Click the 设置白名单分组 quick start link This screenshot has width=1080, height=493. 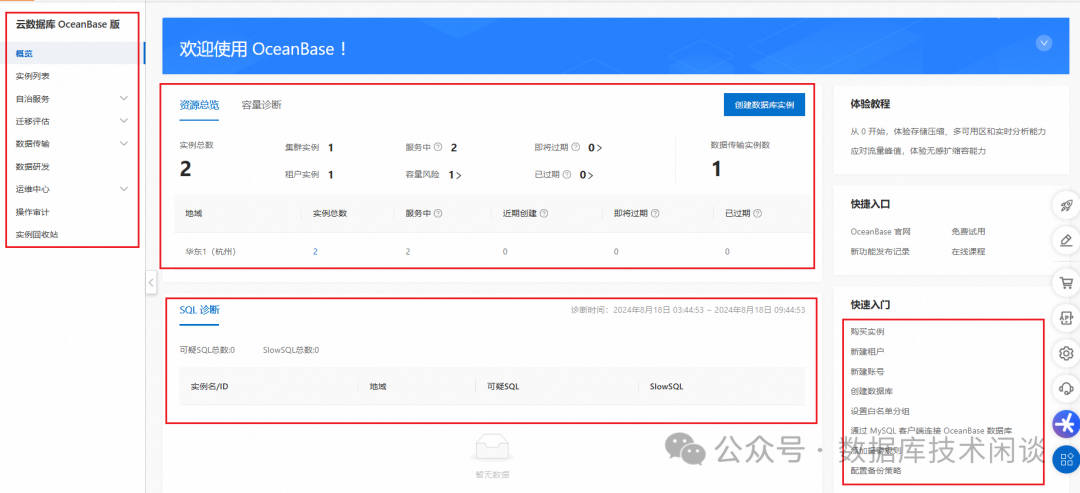click(x=880, y=411)
